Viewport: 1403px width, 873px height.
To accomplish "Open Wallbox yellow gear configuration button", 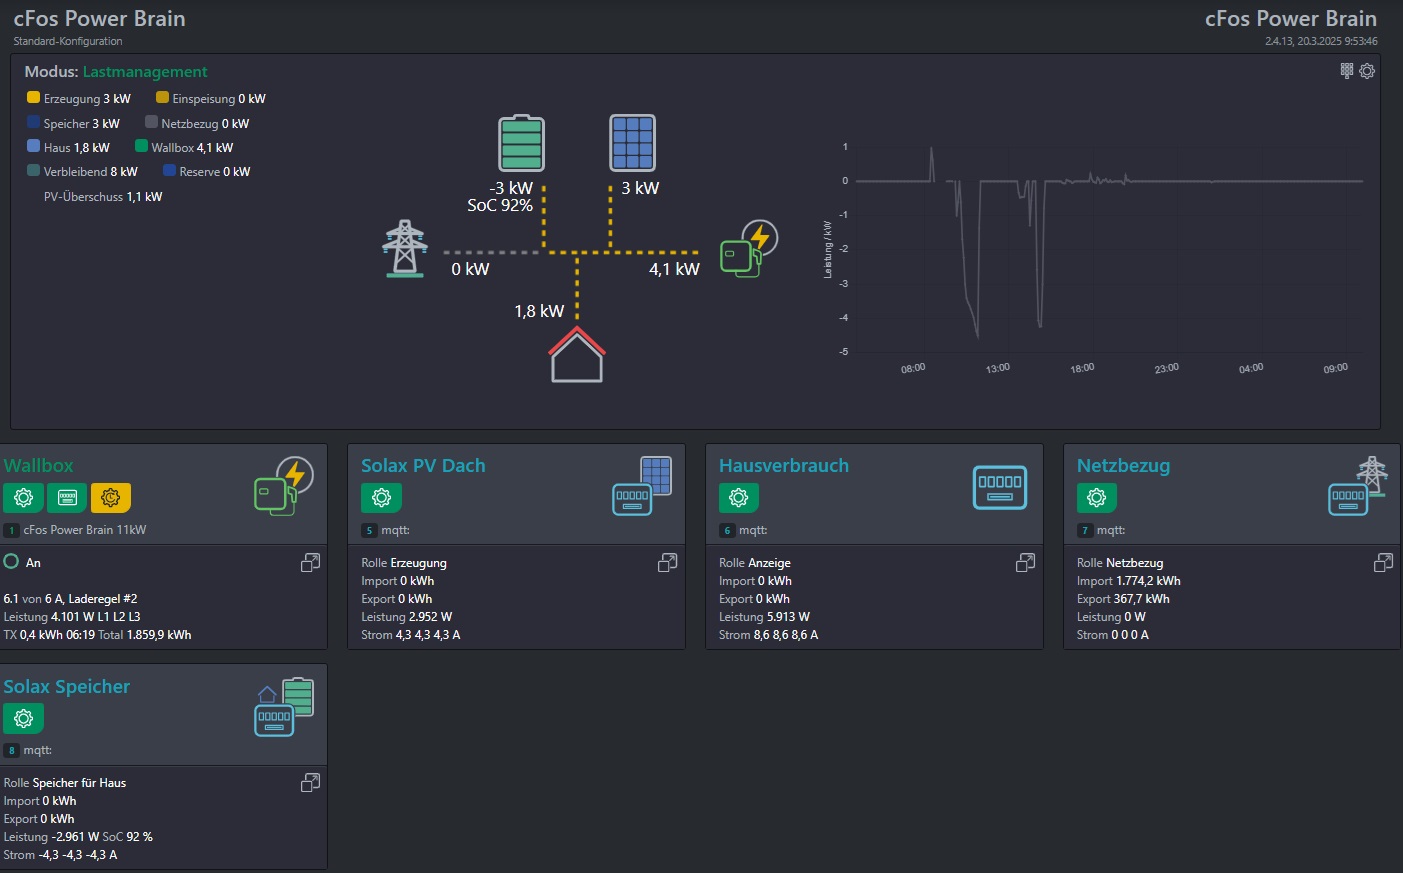I will pyautogui.click(x=111, y=497).
